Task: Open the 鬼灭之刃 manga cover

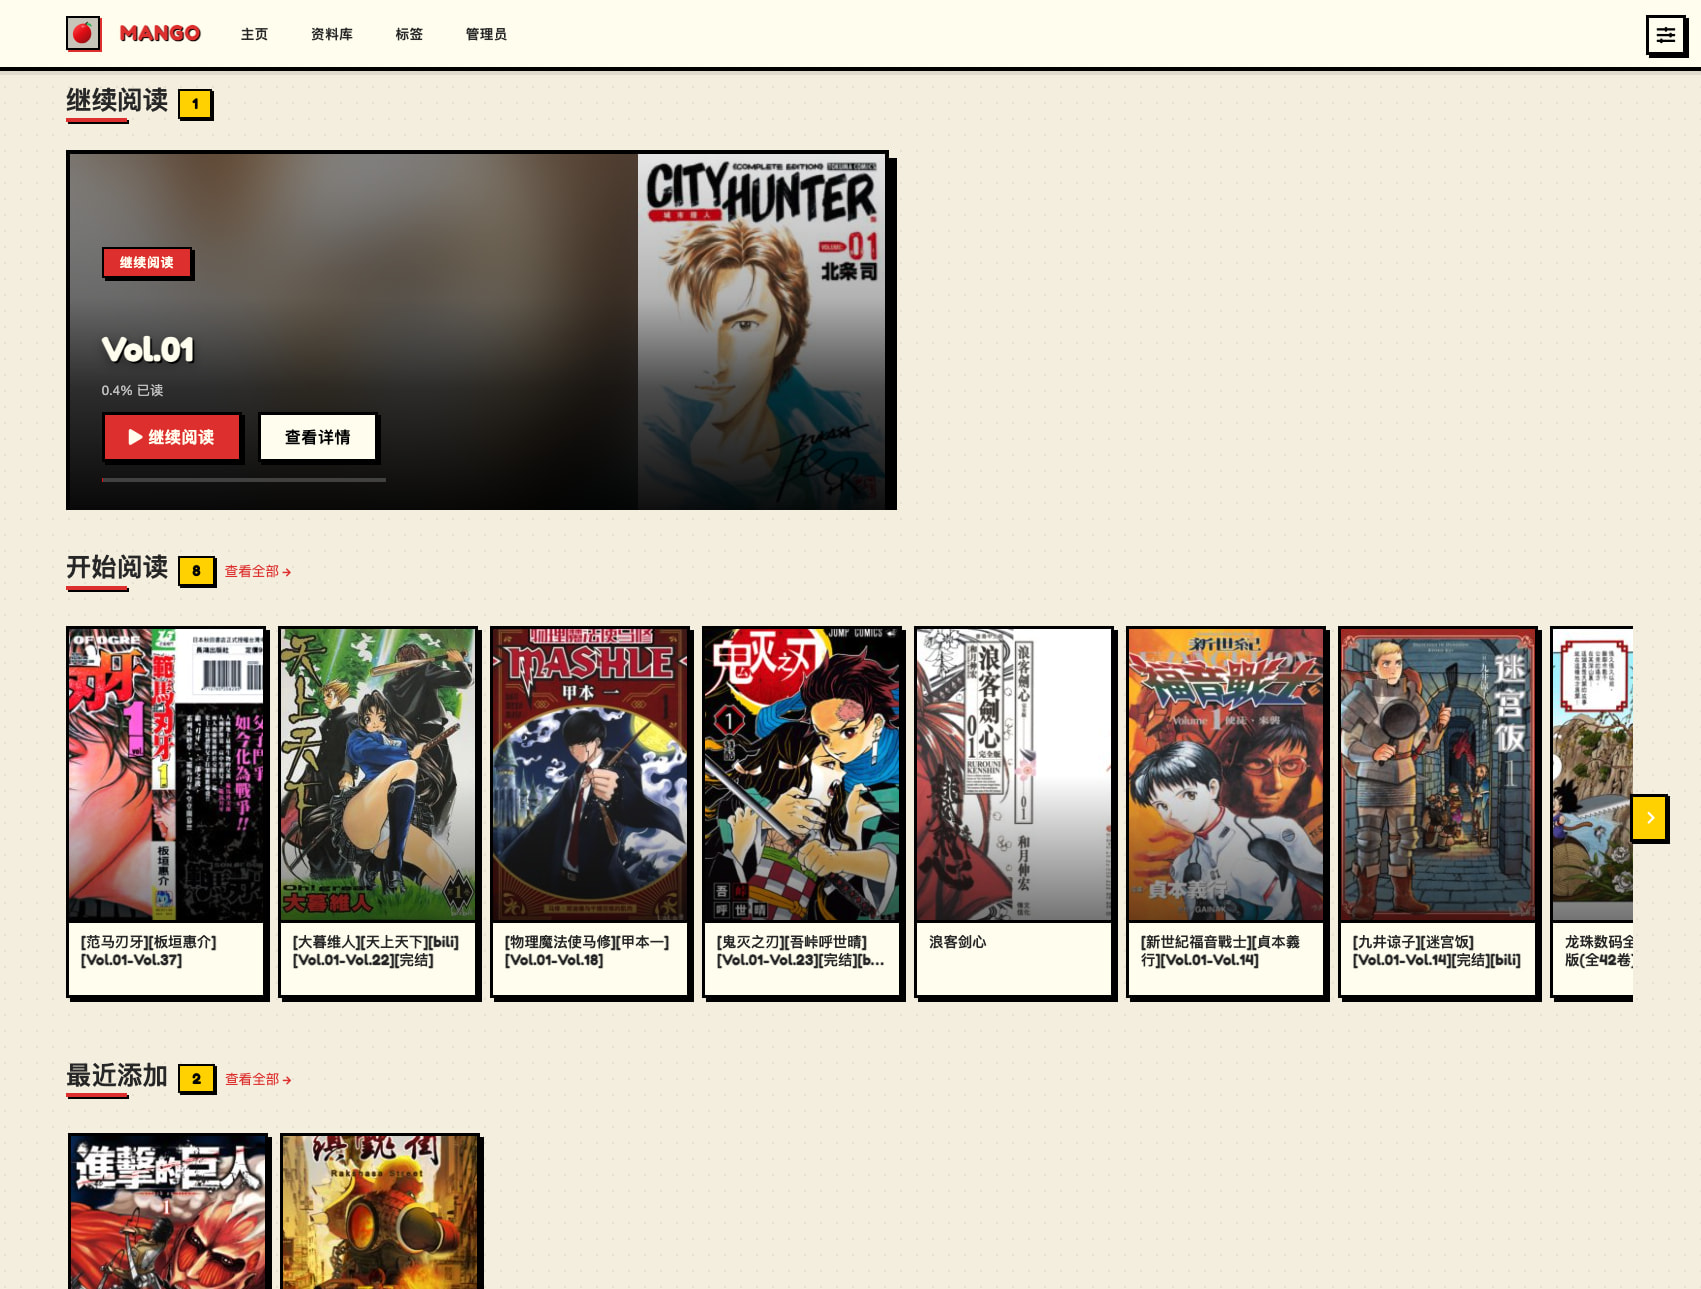Action: click(802, 774)
